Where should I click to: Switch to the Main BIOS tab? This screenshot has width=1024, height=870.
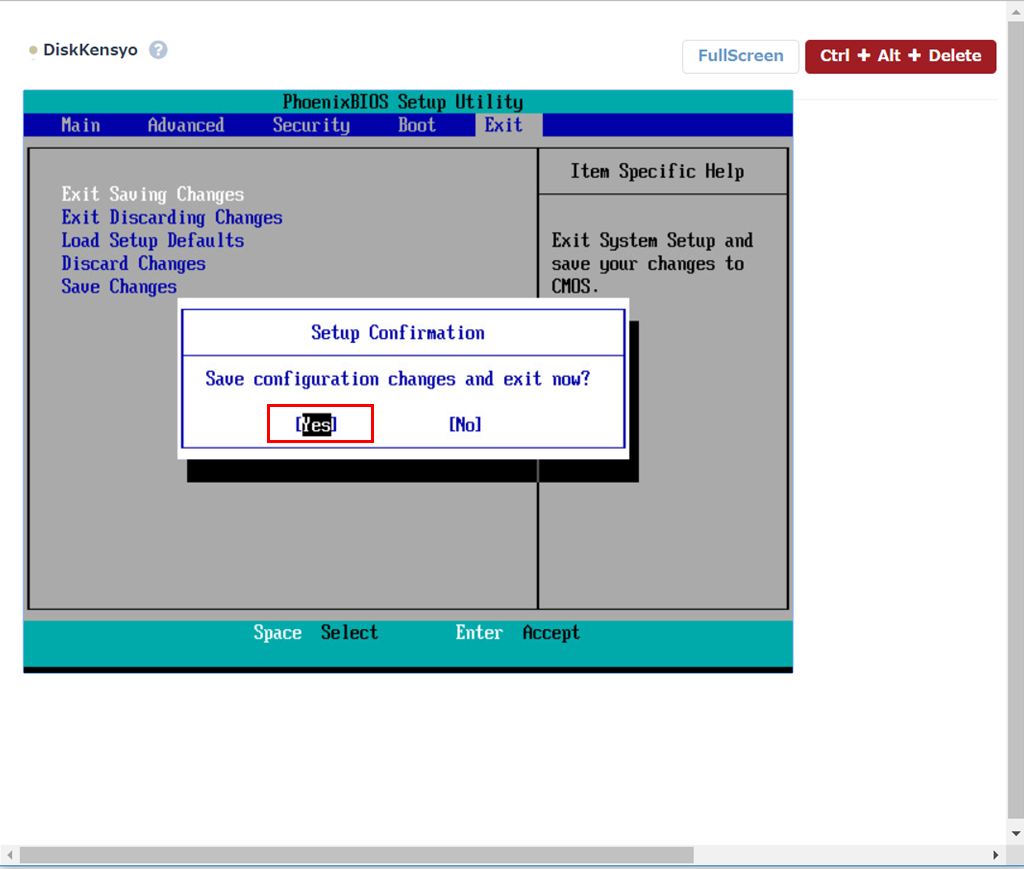click(81, 125)
